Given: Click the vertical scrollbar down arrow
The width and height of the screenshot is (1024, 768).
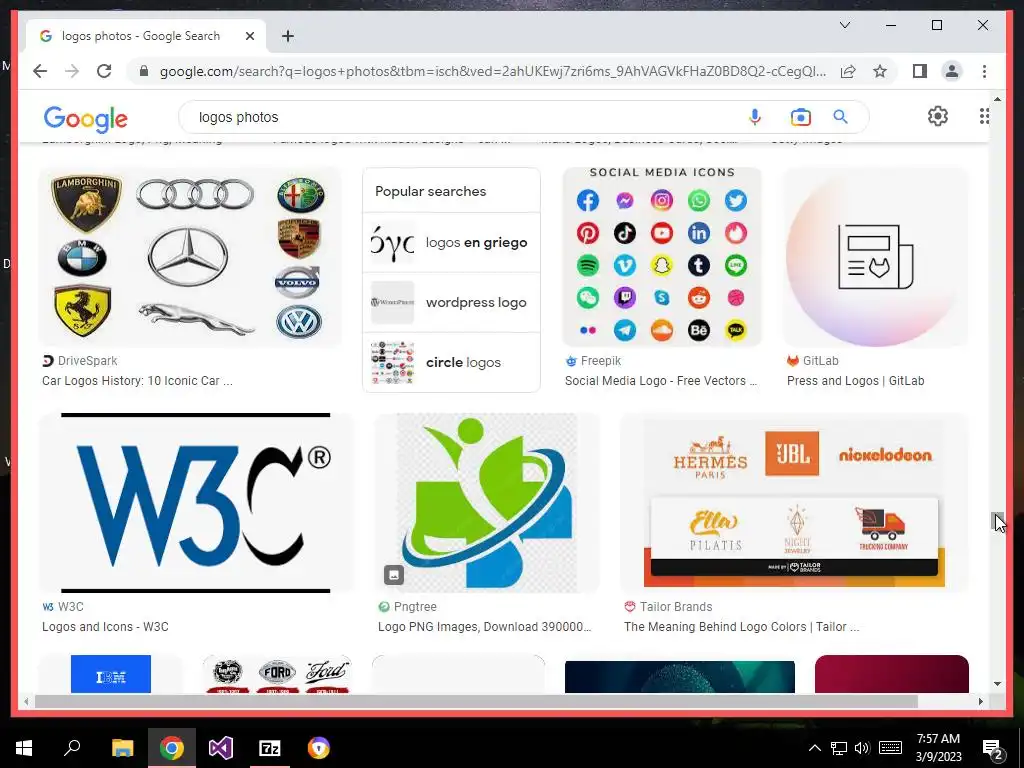Looking at the screenshot, I should pyautogui.click(x=997, y=684).
